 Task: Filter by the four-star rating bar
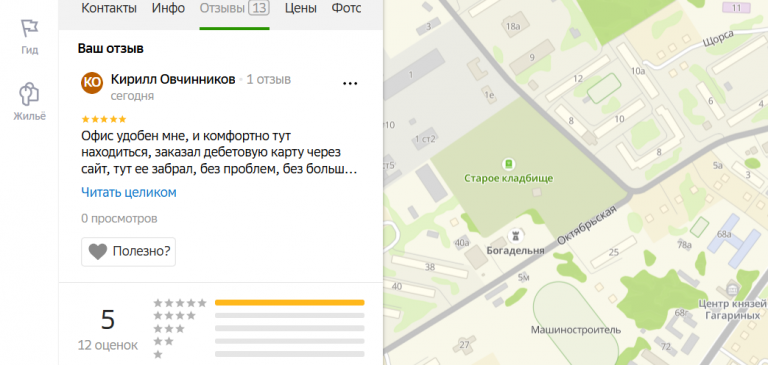coord(289,316)
